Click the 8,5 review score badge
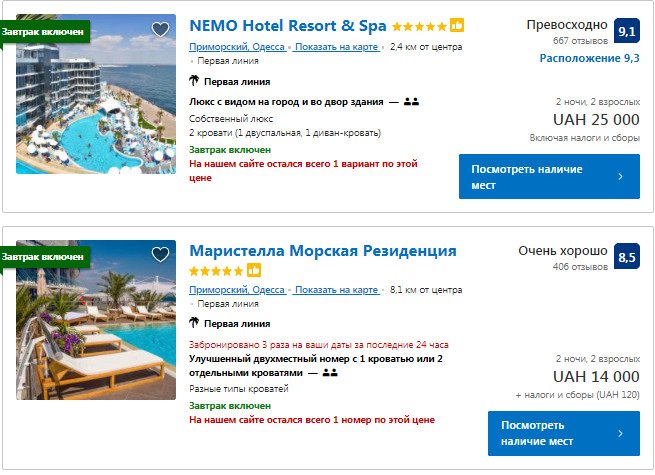 [627, 258]
